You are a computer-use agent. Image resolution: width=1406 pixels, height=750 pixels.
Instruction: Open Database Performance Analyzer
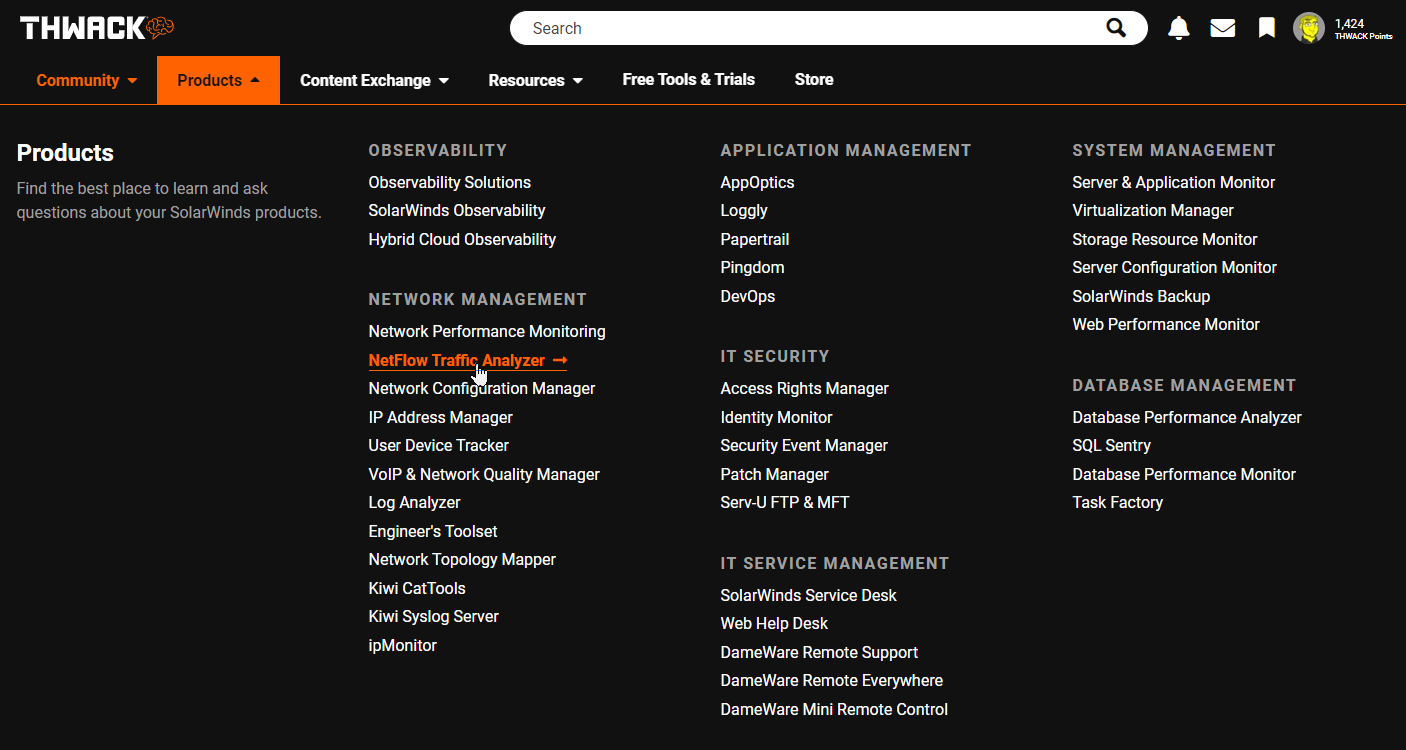point(1187,417)
